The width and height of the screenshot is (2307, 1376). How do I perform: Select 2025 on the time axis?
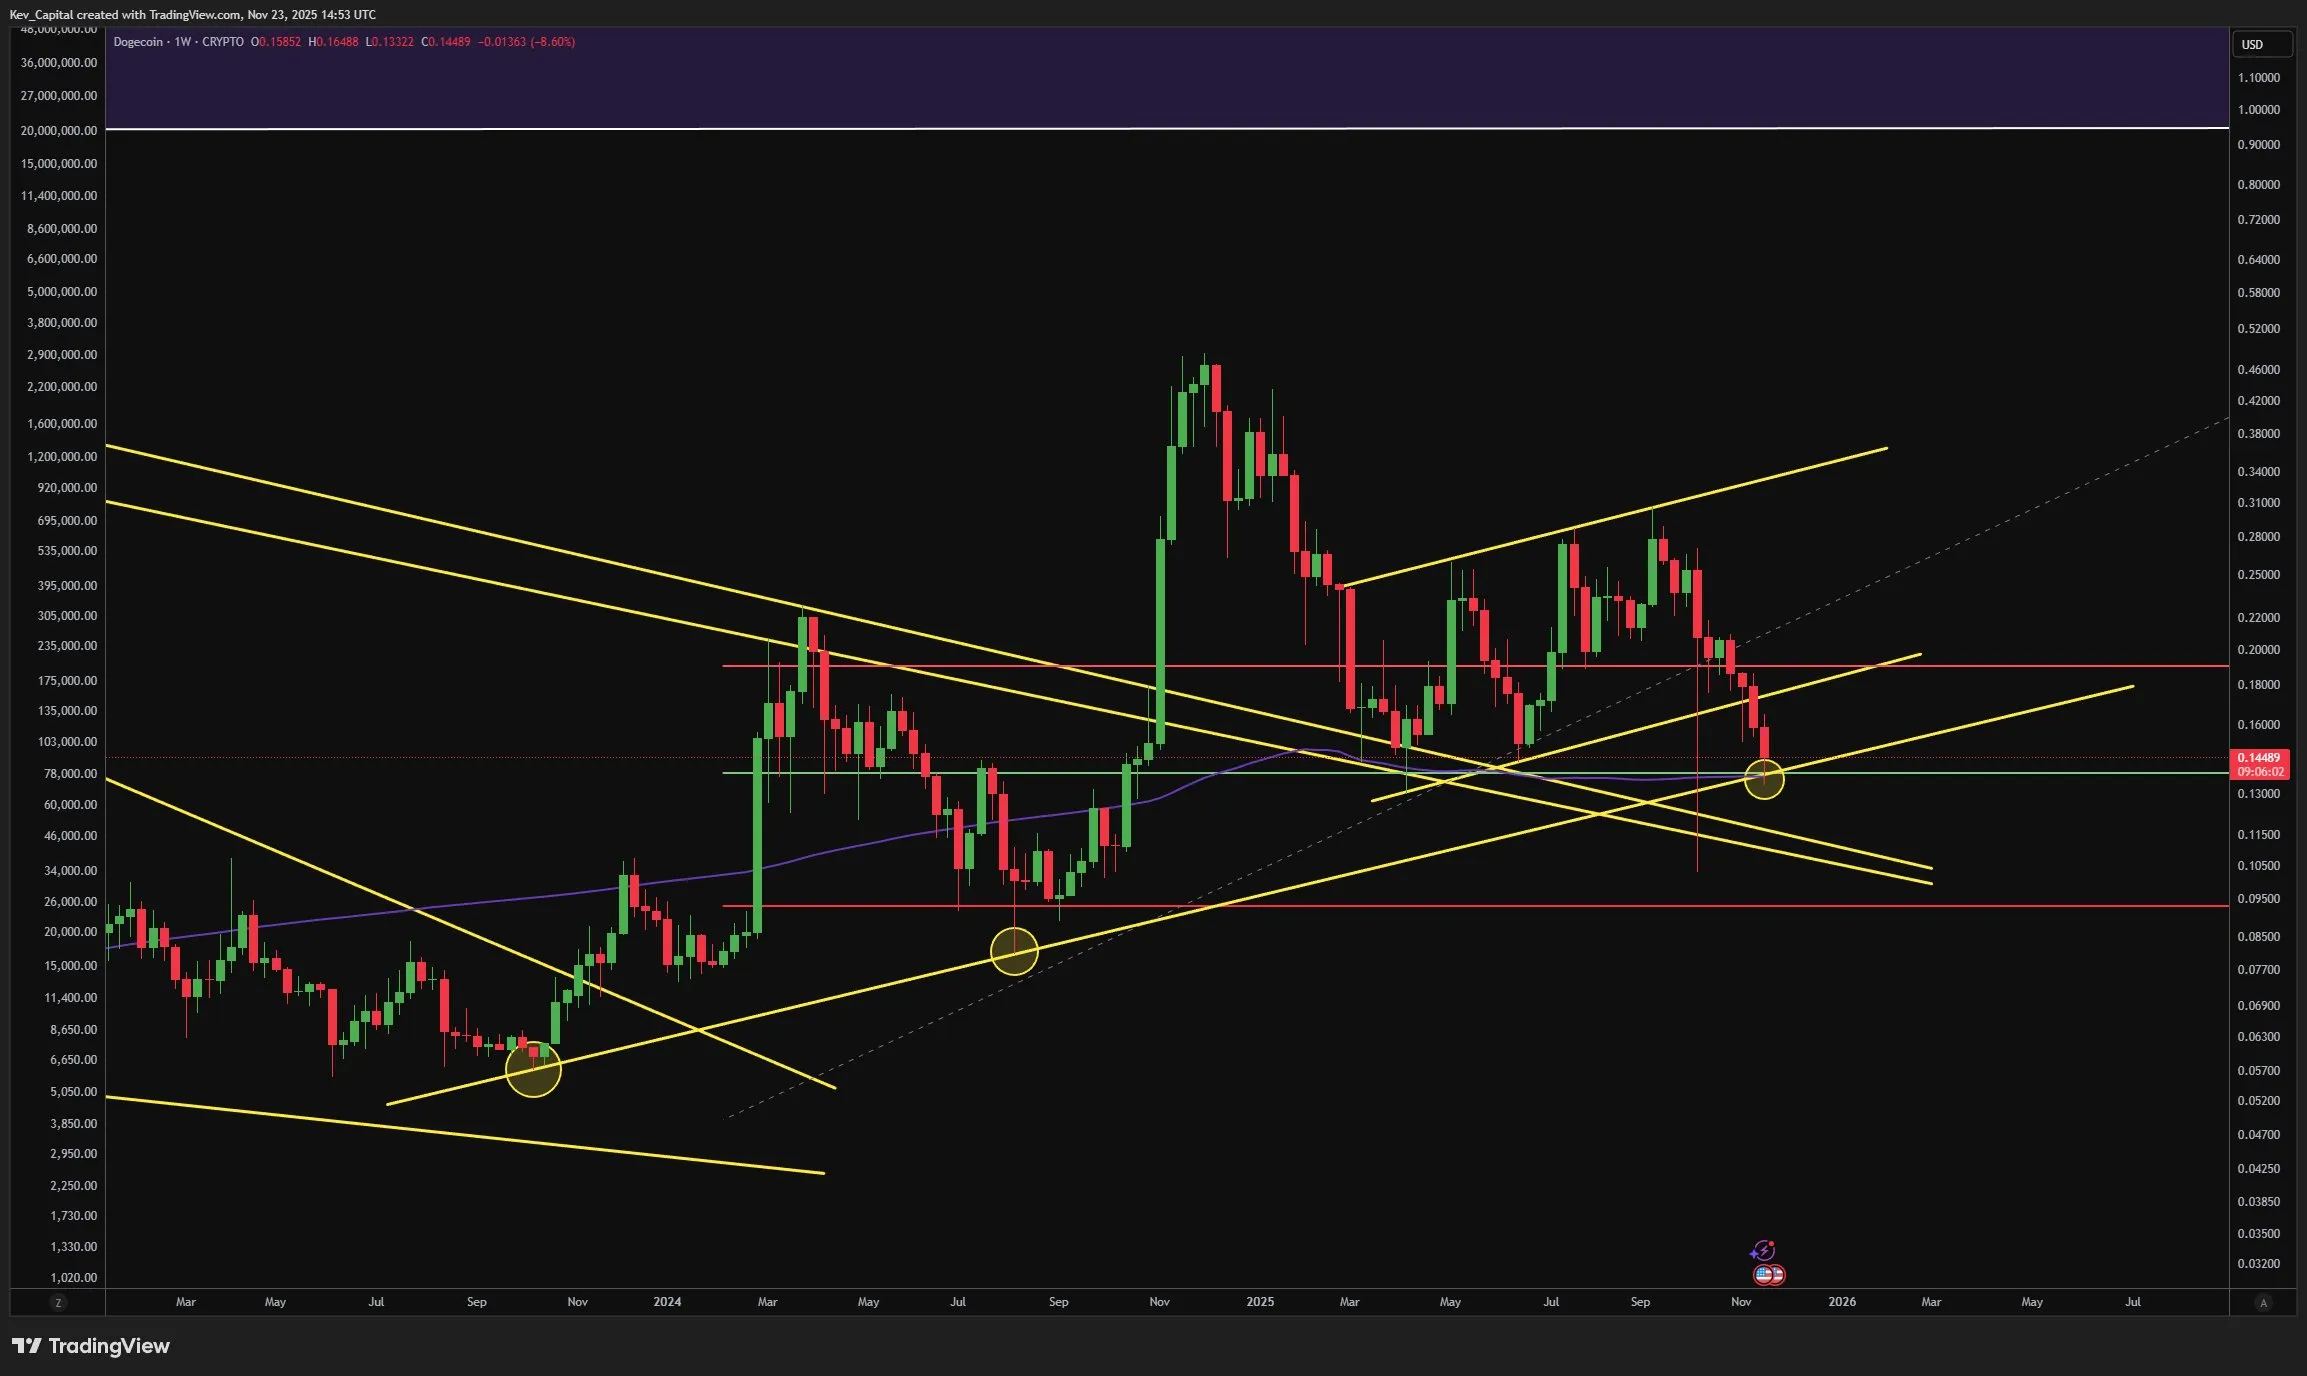pos(1259,1302)
